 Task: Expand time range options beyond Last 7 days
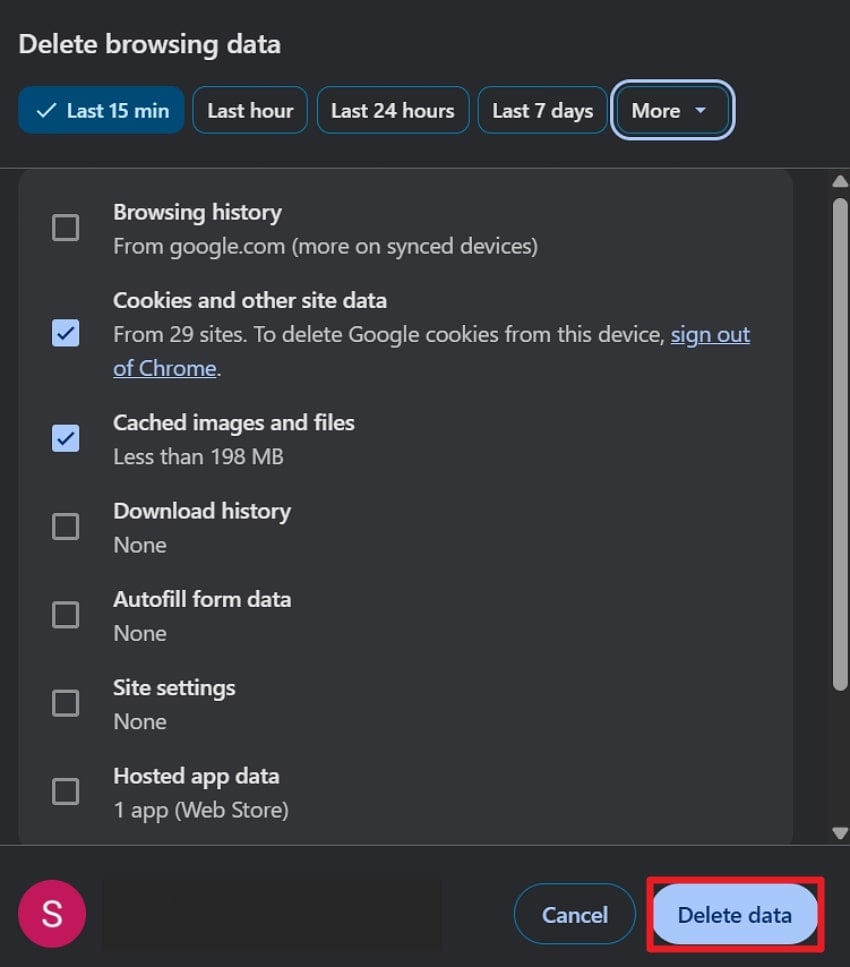point(672,110)
